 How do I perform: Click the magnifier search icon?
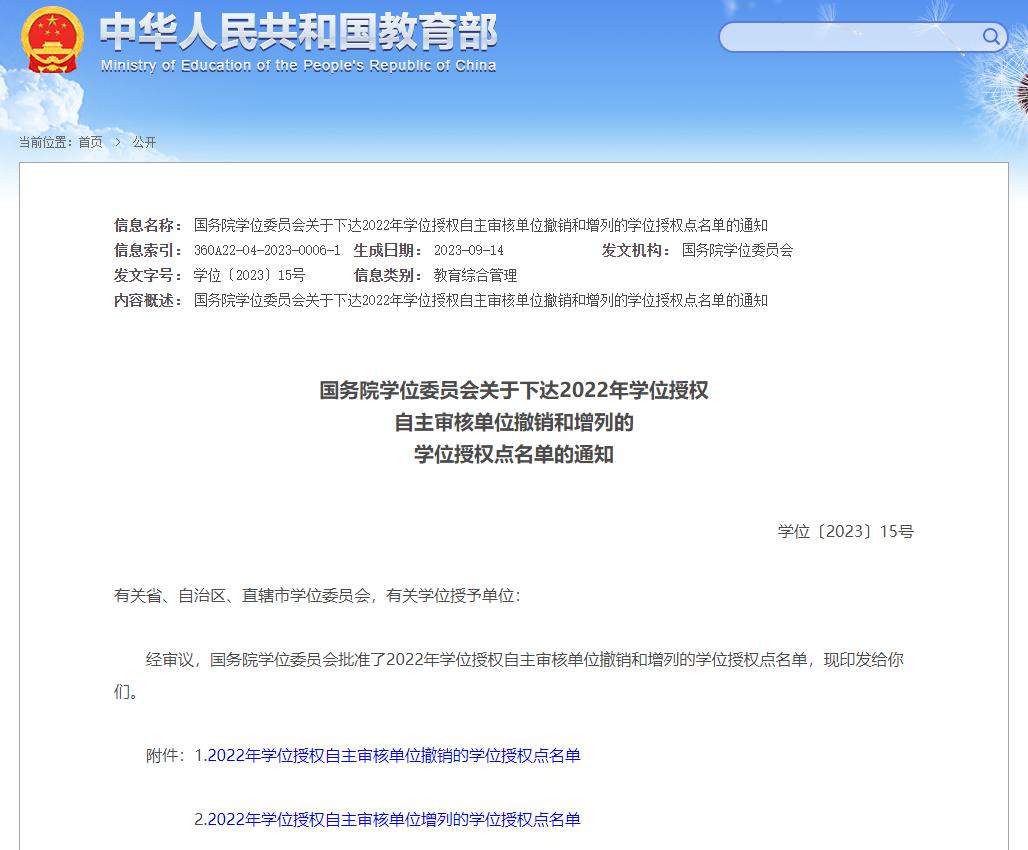tap(991, 37)
